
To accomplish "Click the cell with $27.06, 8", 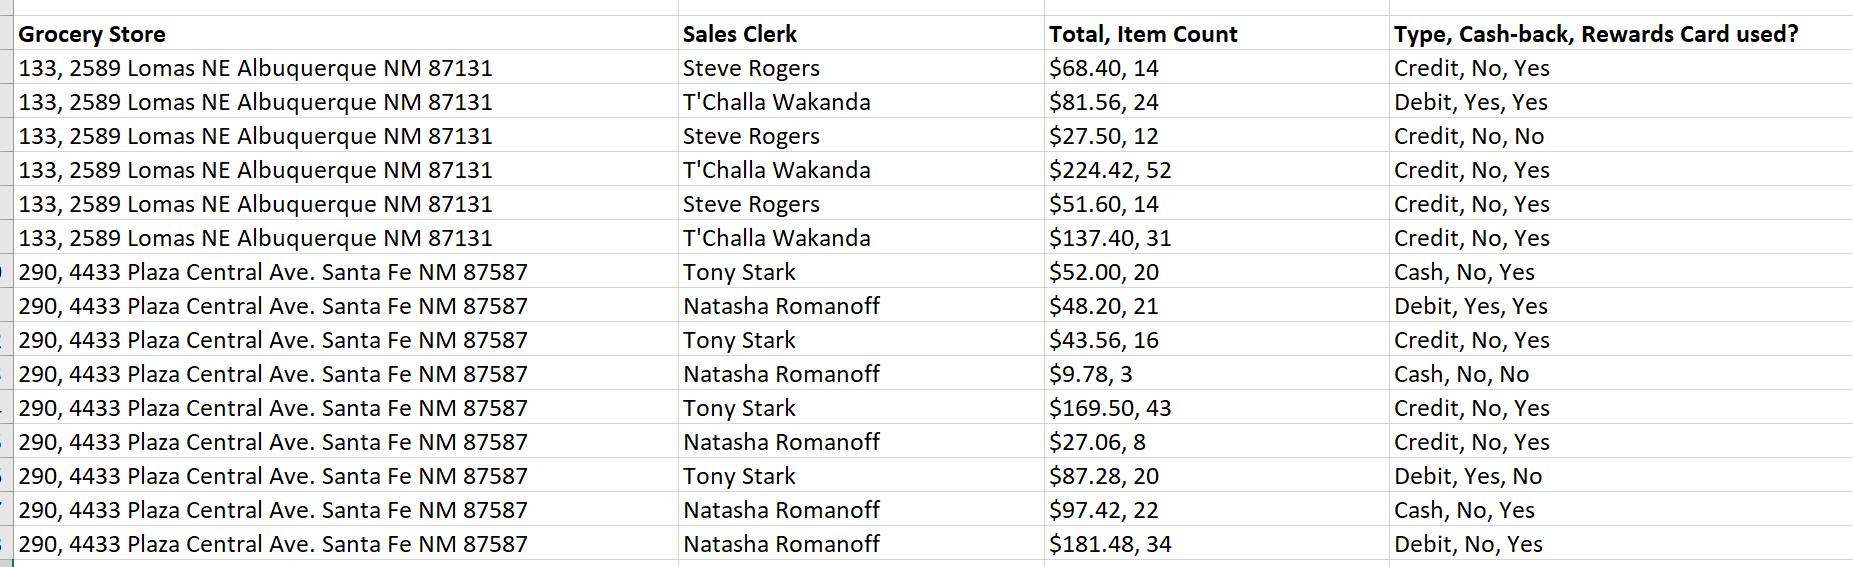I will pyautogui.click(x=1216, y=441).
